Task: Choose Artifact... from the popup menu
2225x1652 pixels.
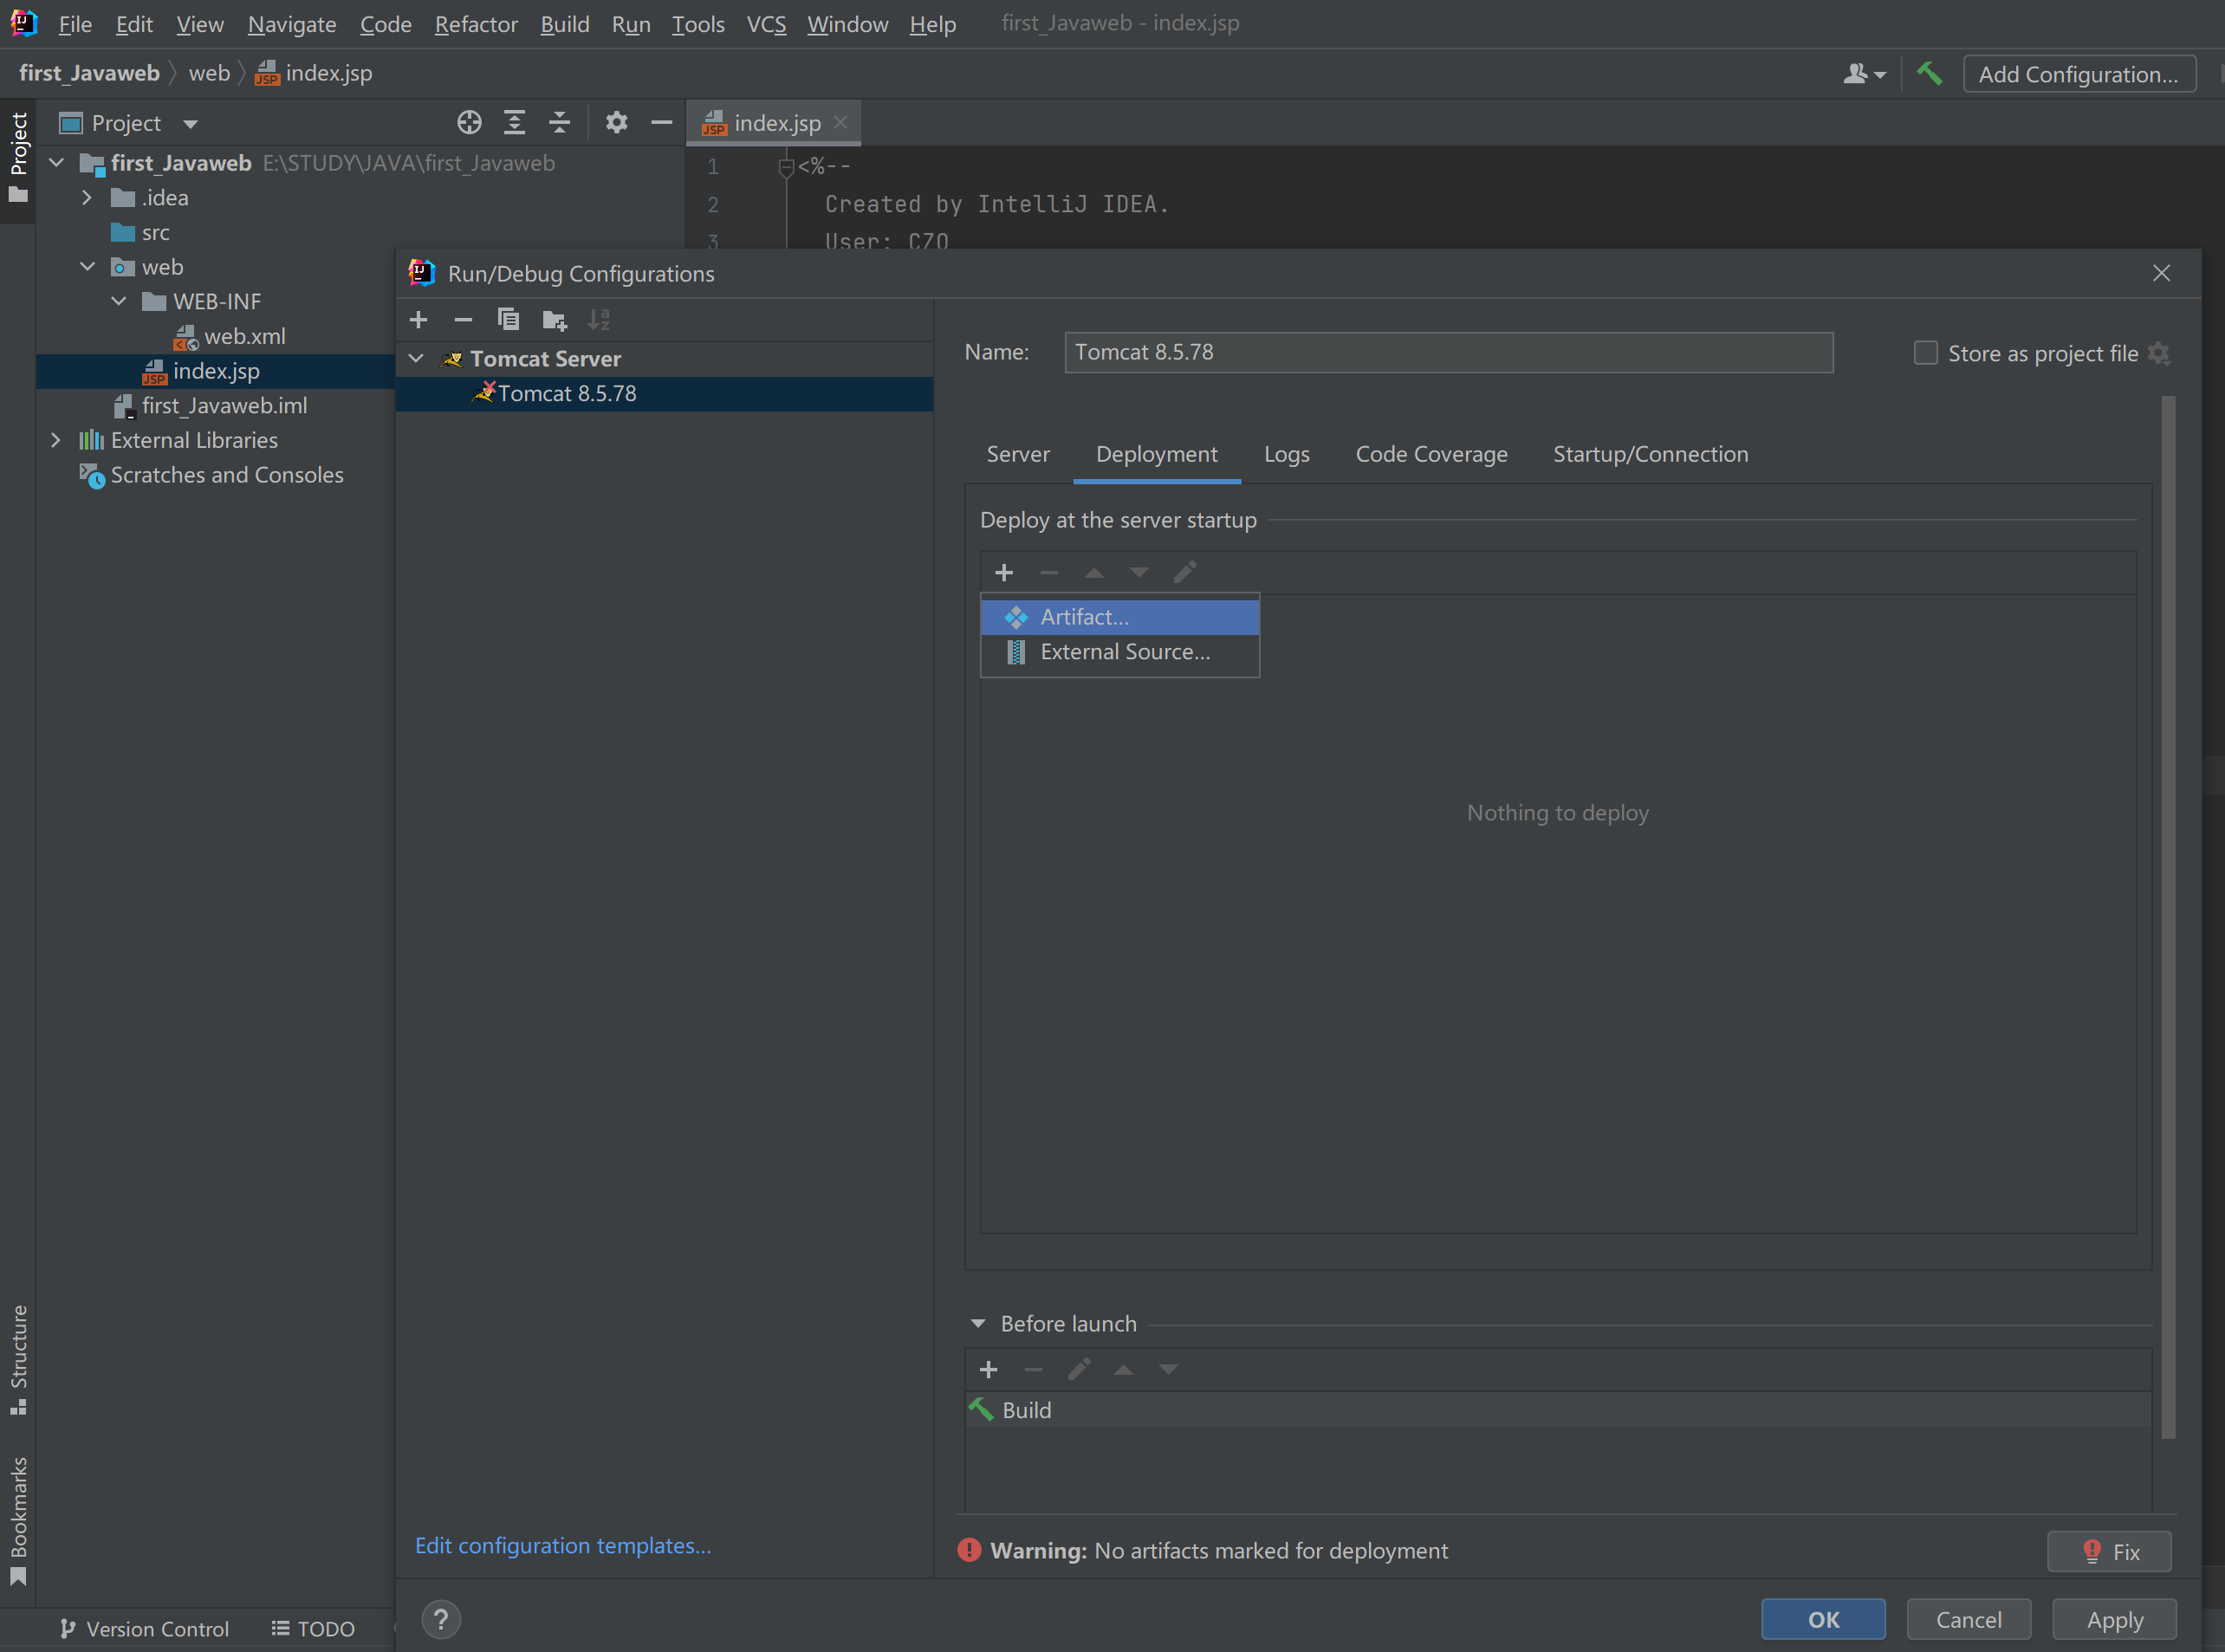Action: 1084,617
